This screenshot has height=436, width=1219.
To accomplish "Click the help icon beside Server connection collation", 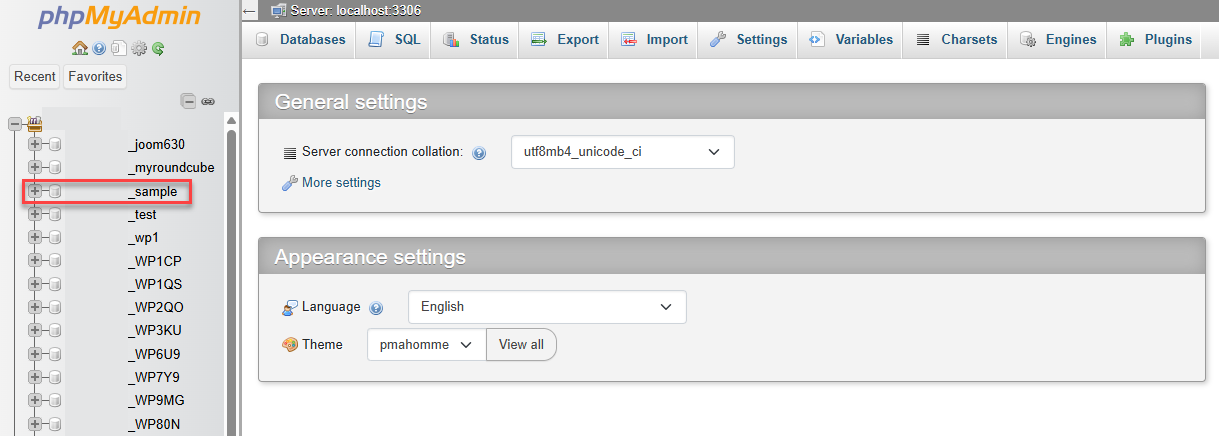I will 479,153.
